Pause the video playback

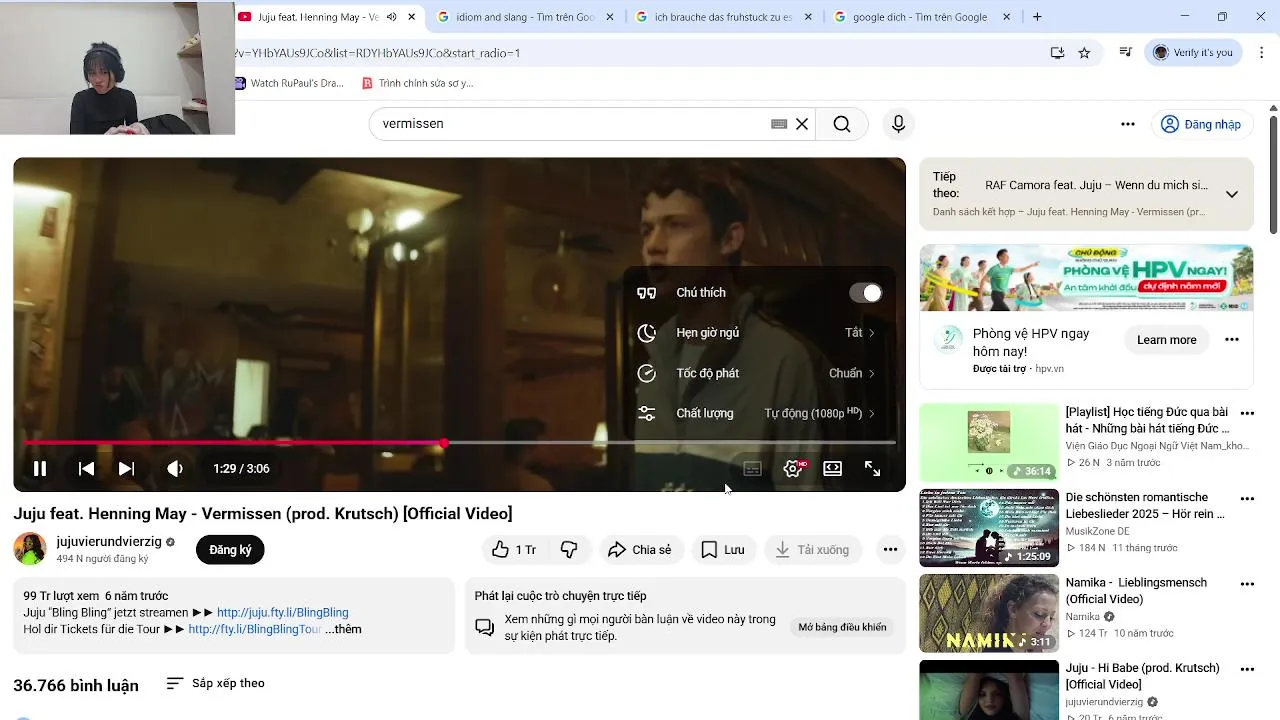coord(40,468)
